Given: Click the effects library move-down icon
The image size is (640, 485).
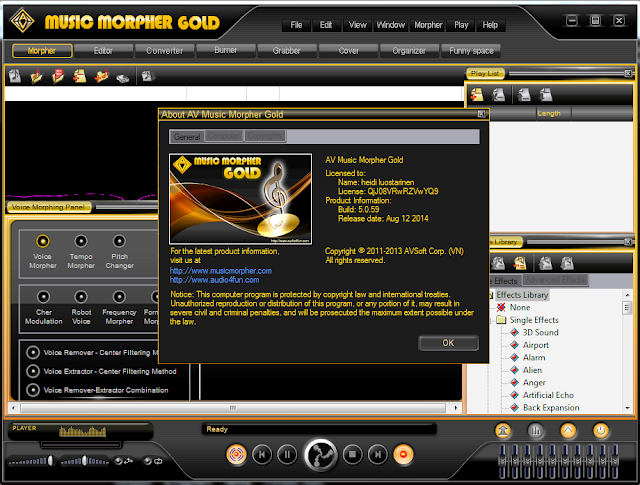Looking at the screenshot, I should 567,263.
